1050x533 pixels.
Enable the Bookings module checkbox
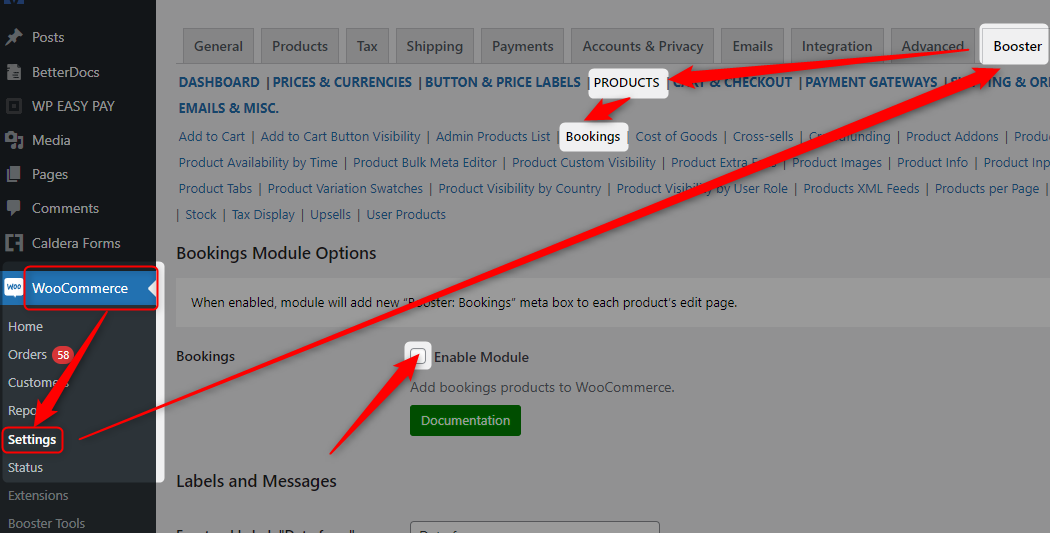point(419,356)
